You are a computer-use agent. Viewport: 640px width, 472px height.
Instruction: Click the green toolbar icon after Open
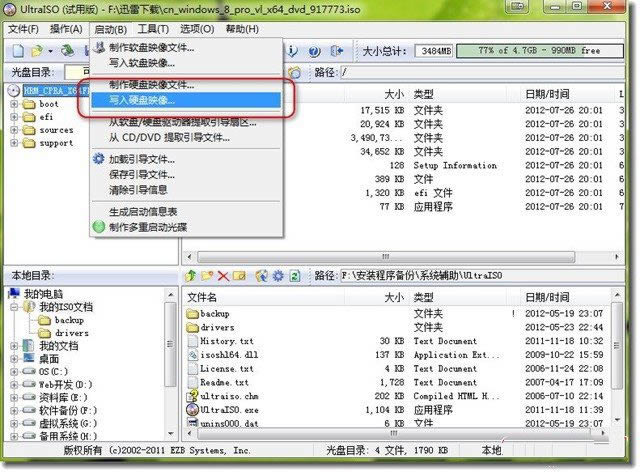coord(68,51)
